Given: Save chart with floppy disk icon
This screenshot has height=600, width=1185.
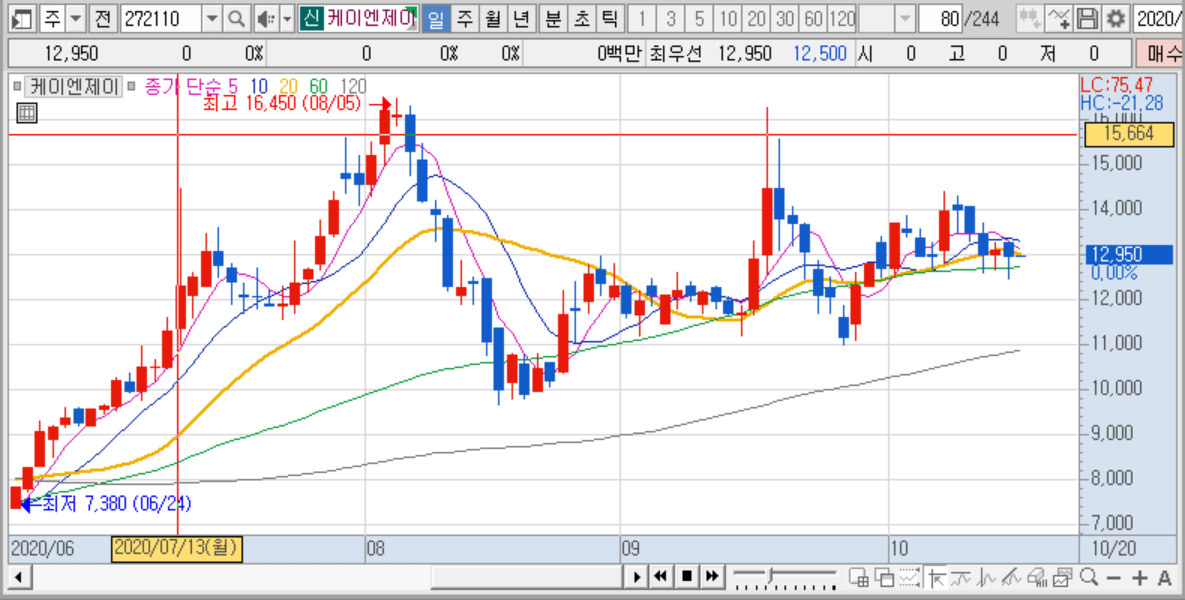Looking at the screenshot, I should (1087, 18).
